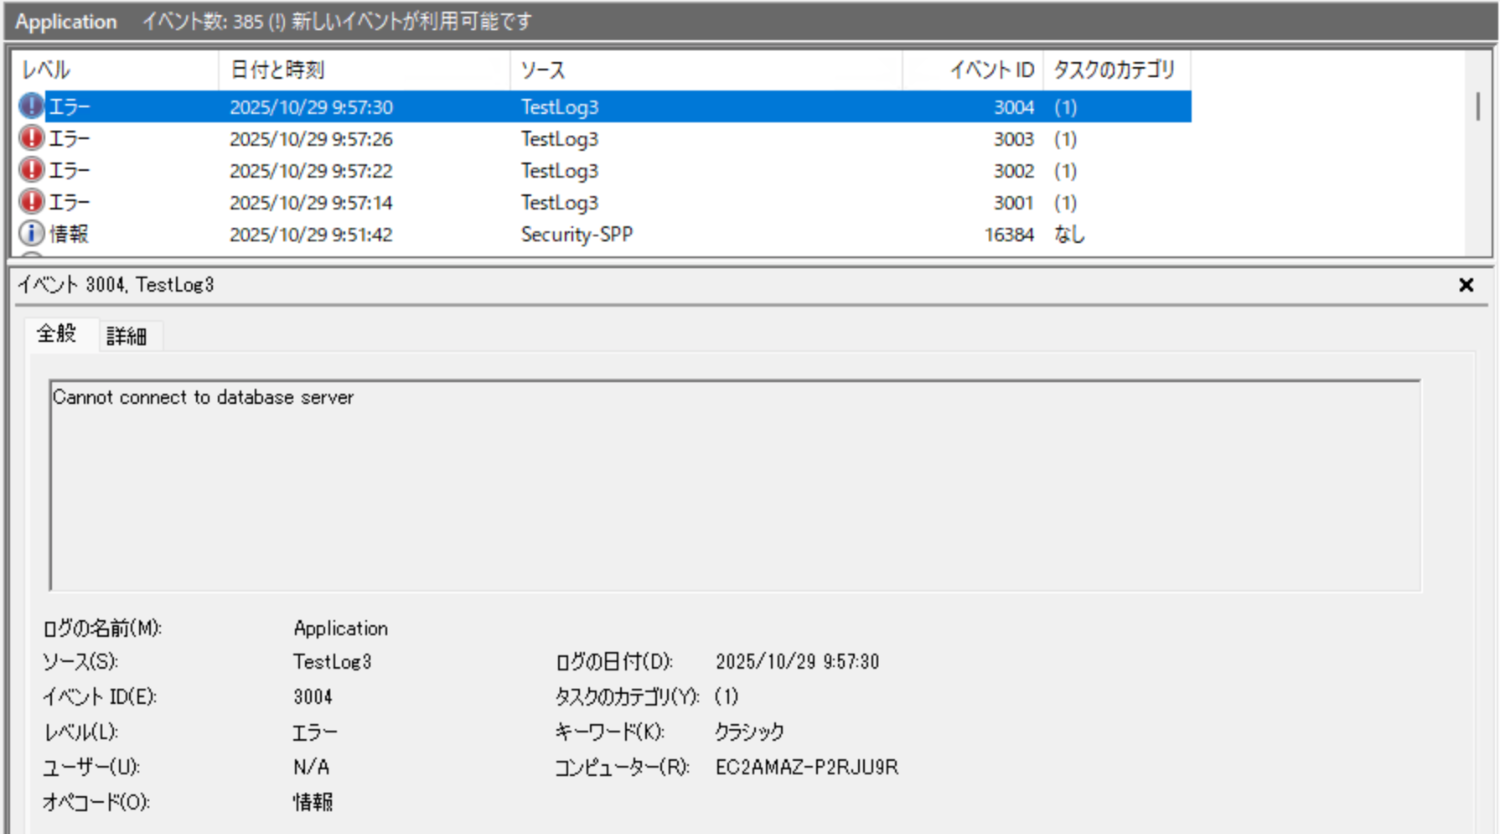Click the タスクのカテゴリ column header
Screen dimensions: 1500x834
(x=1115, y=70)
